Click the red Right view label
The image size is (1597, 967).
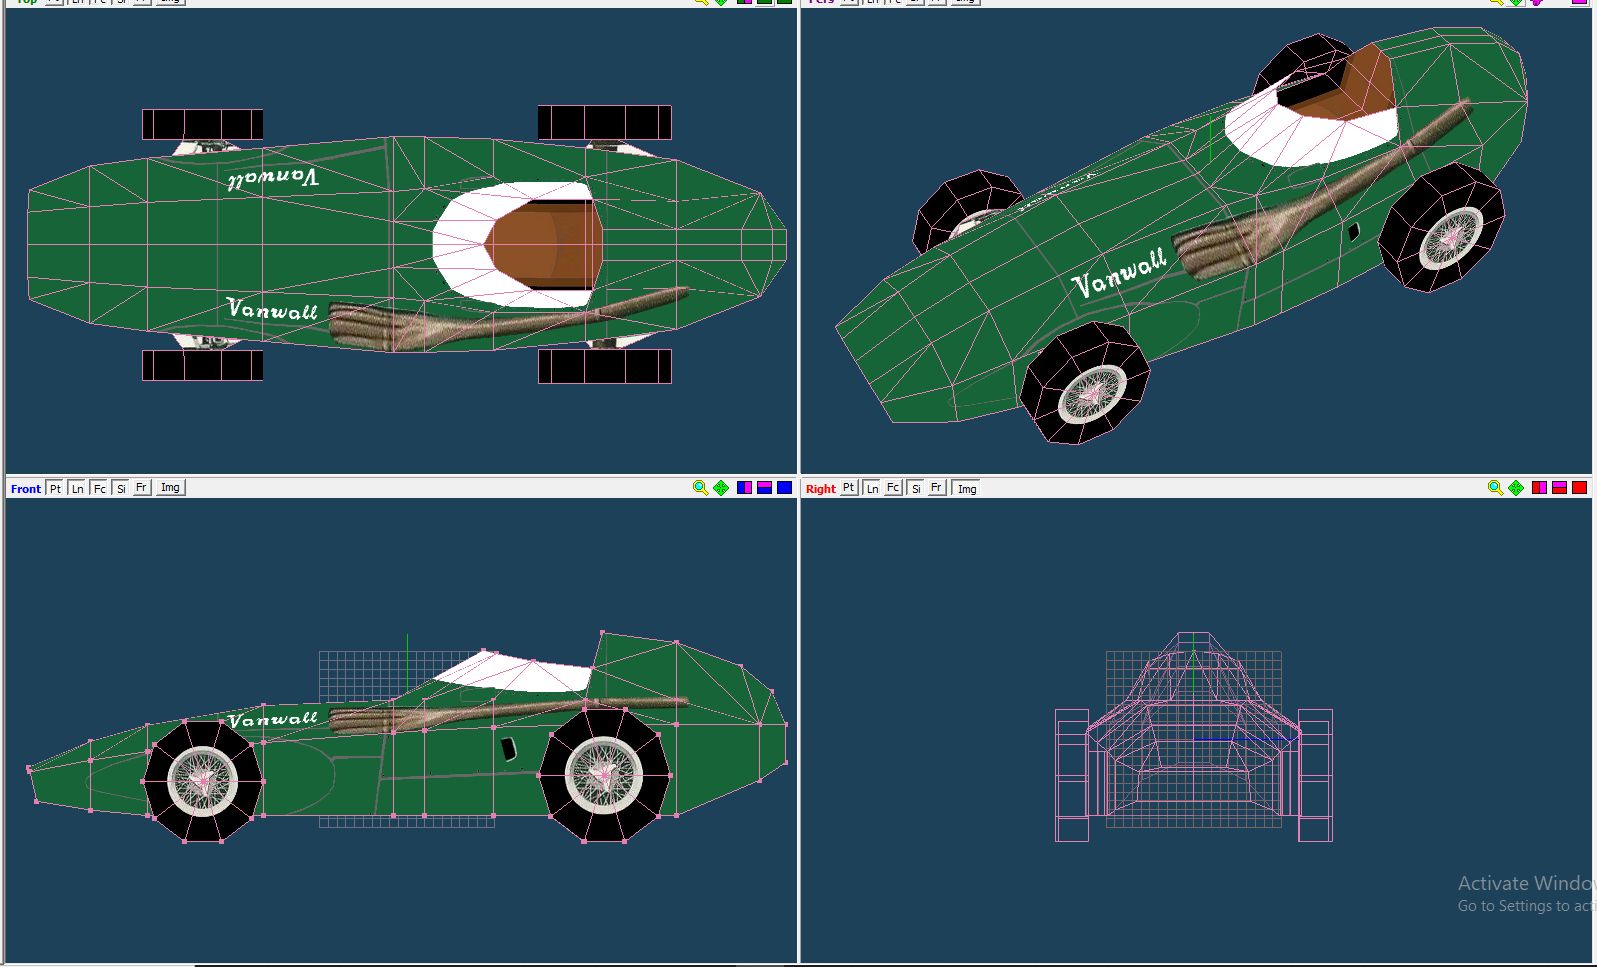click(x=820, y=489)
